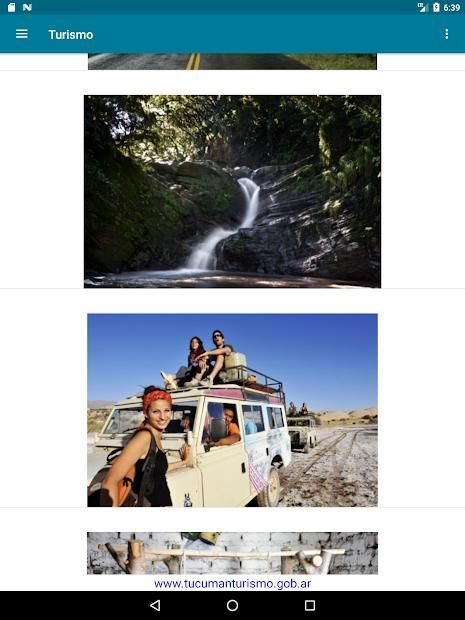Tap the signal strength icon
The width and height of the screenshot is (465, 620).
423,7
